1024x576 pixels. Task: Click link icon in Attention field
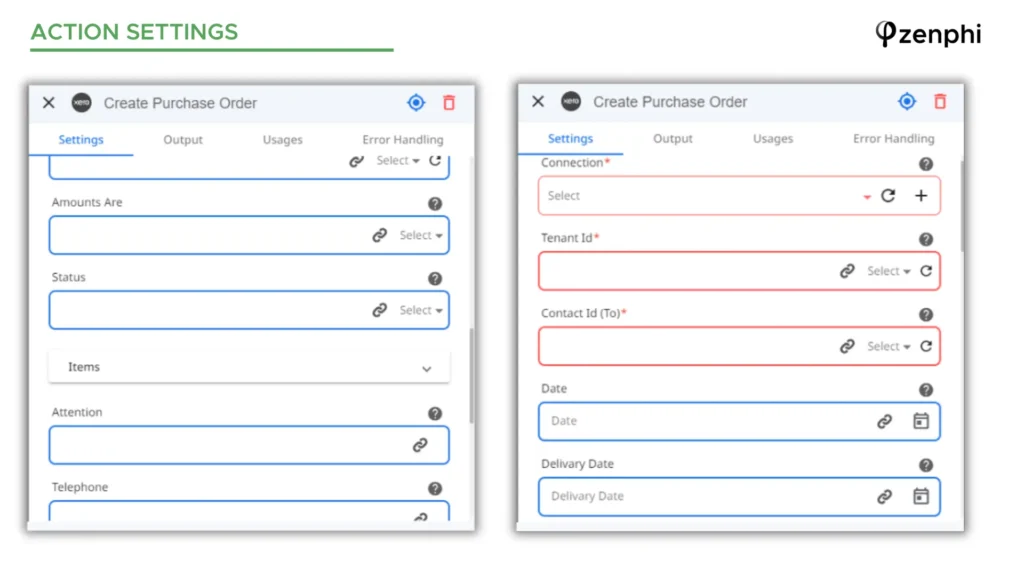420,445
